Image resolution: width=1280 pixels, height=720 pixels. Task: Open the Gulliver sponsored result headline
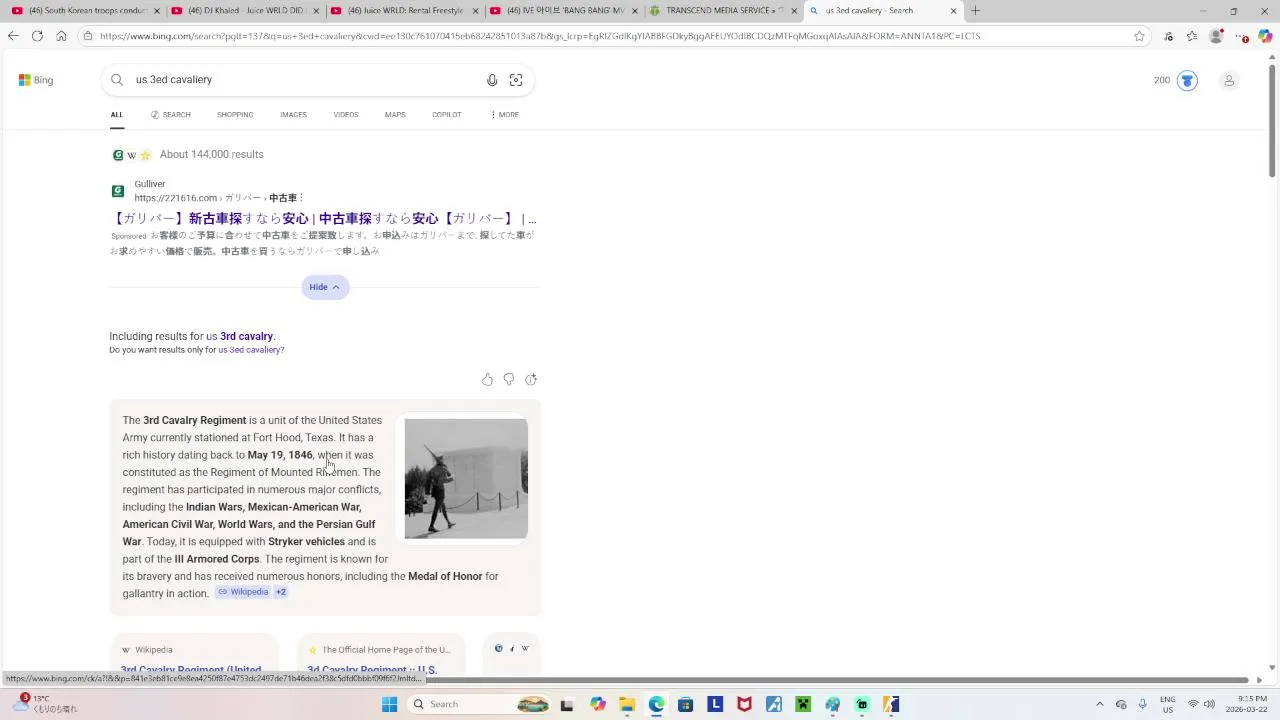click(x=323, y=219)
